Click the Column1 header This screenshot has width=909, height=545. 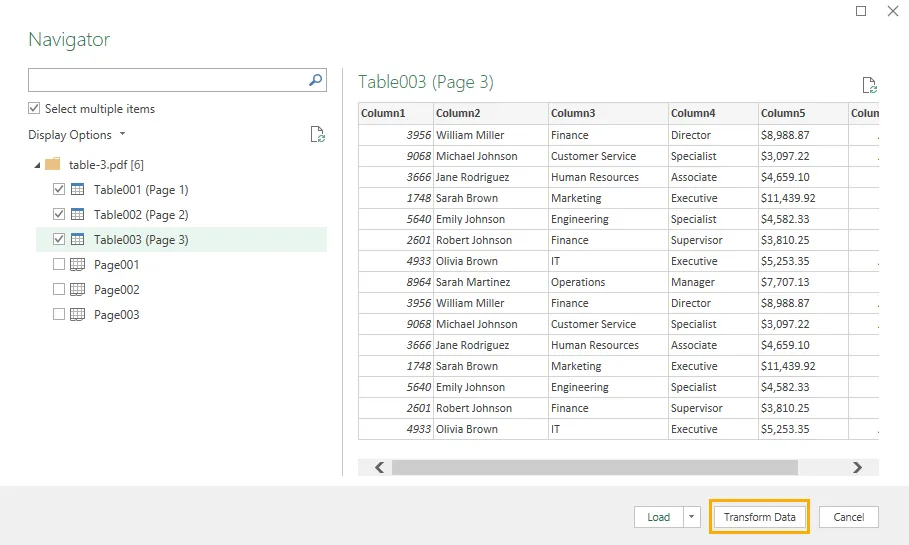(x=396, y=113)
